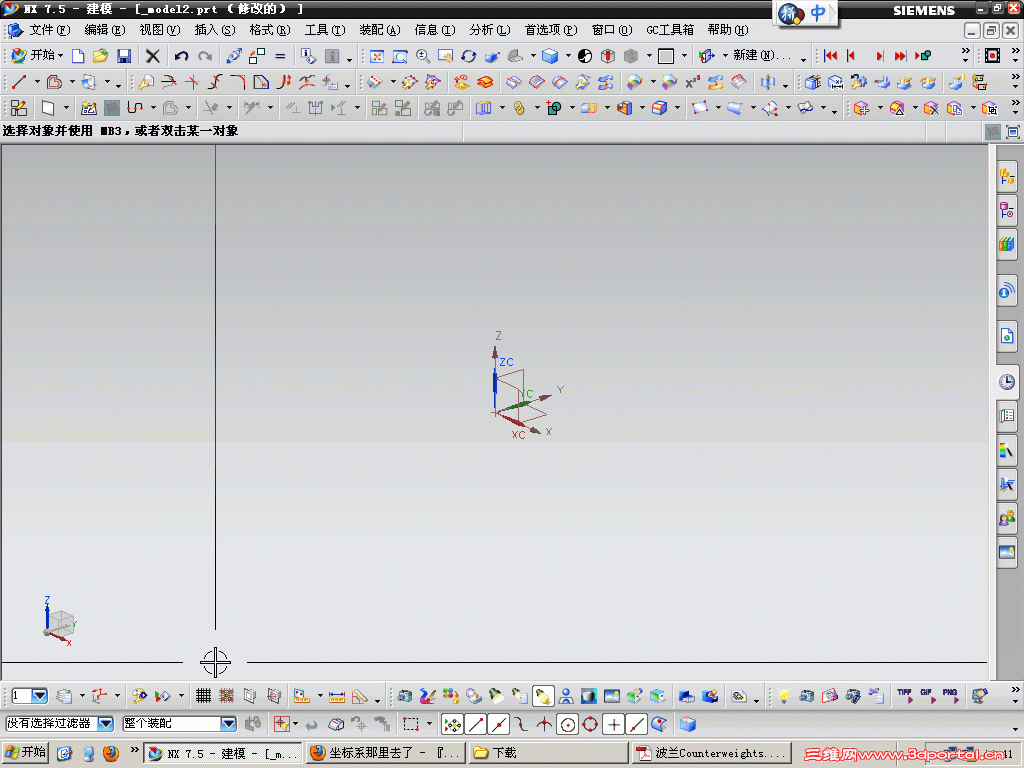Expand the Unite boolean dropdown arrow

coord(571,108)
